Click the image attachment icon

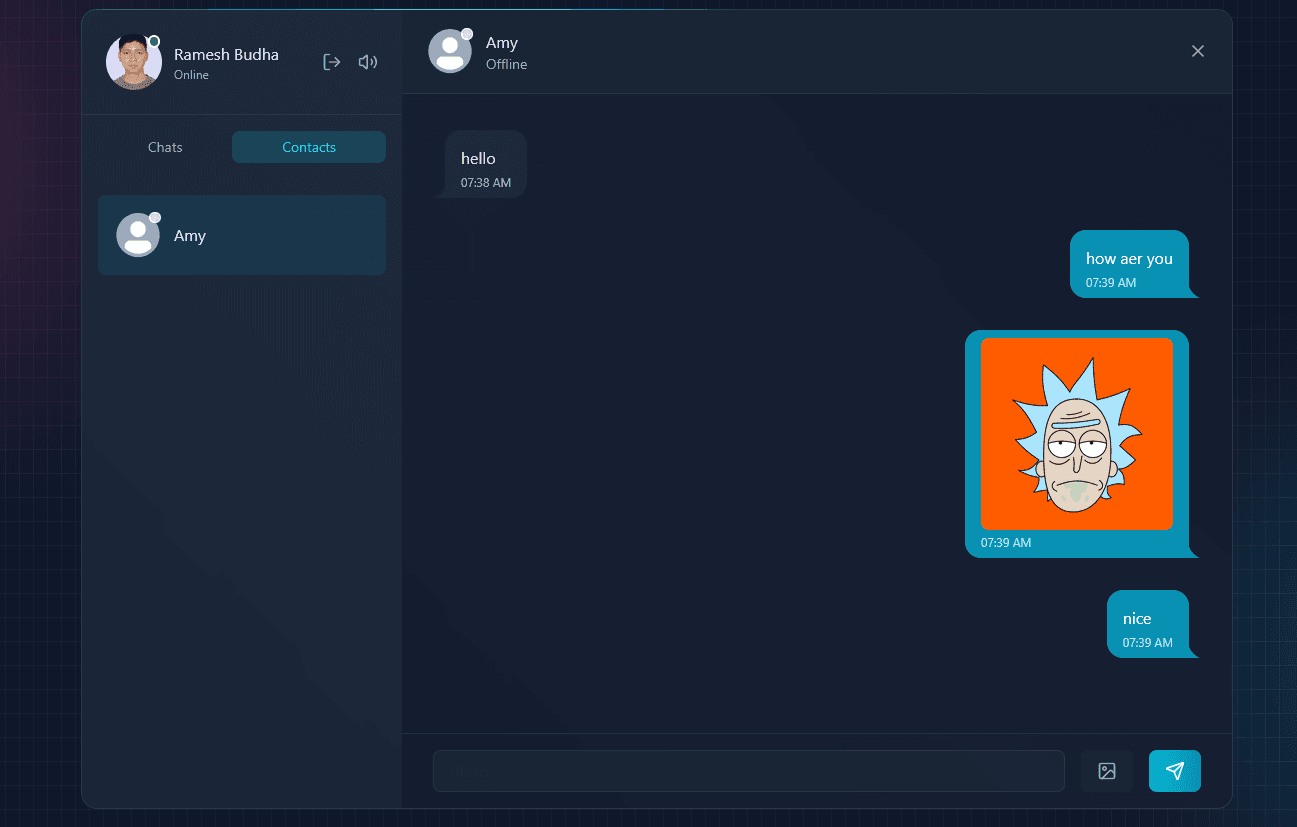point(1106,770)
